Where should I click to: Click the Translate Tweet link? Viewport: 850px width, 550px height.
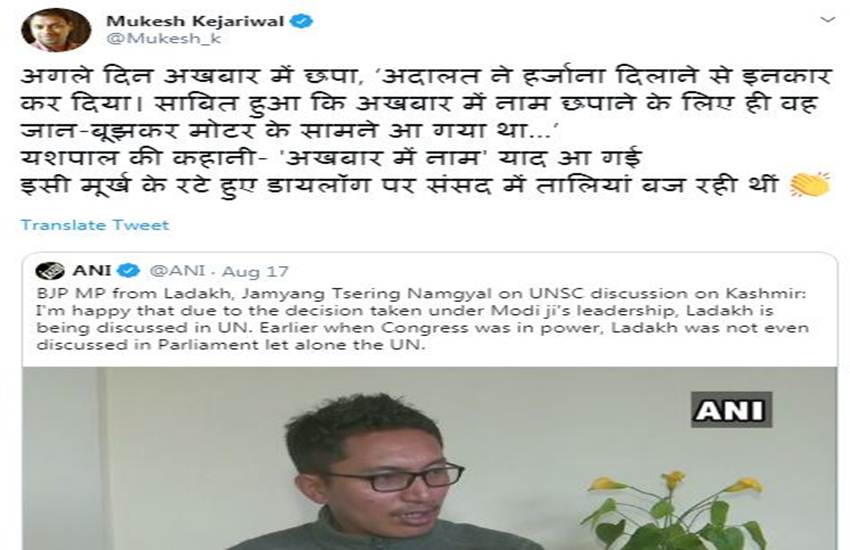pyautogui.click(x=95, y=225)
